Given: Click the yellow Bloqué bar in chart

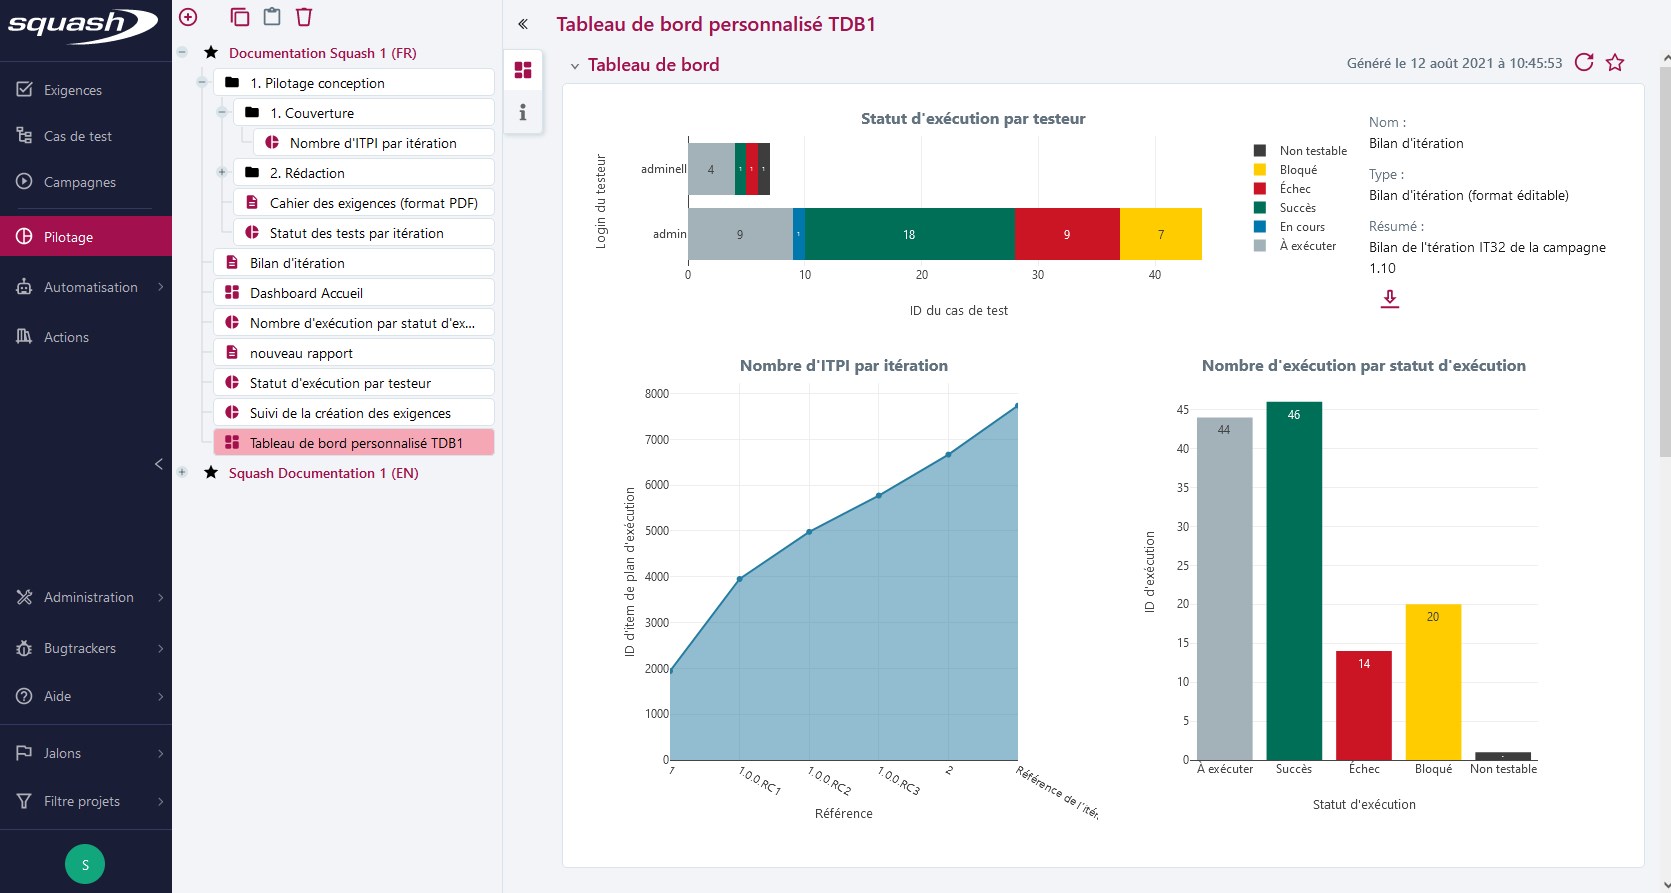Looking at the screenshot, I should [x=1433, y=680].
